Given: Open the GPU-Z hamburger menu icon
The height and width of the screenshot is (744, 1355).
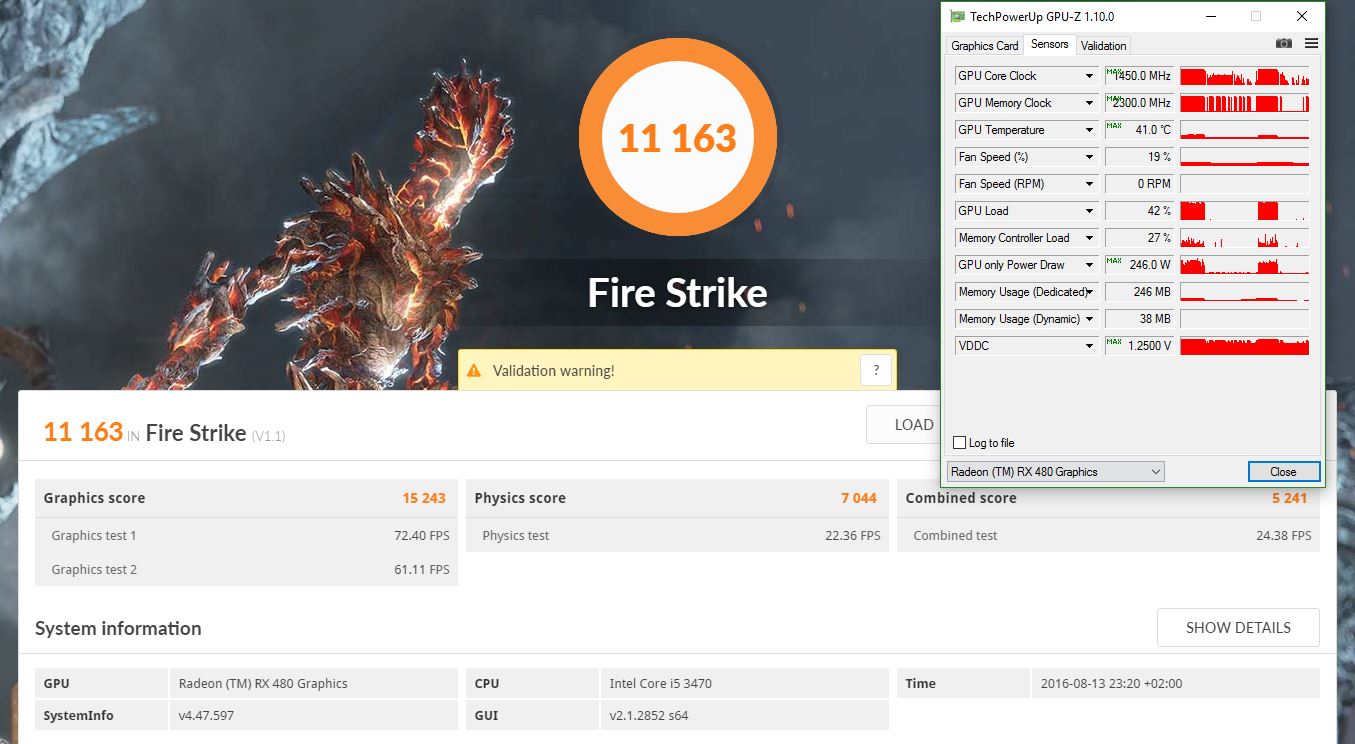Looking at the screenshot, I should tap(1311, 44).
